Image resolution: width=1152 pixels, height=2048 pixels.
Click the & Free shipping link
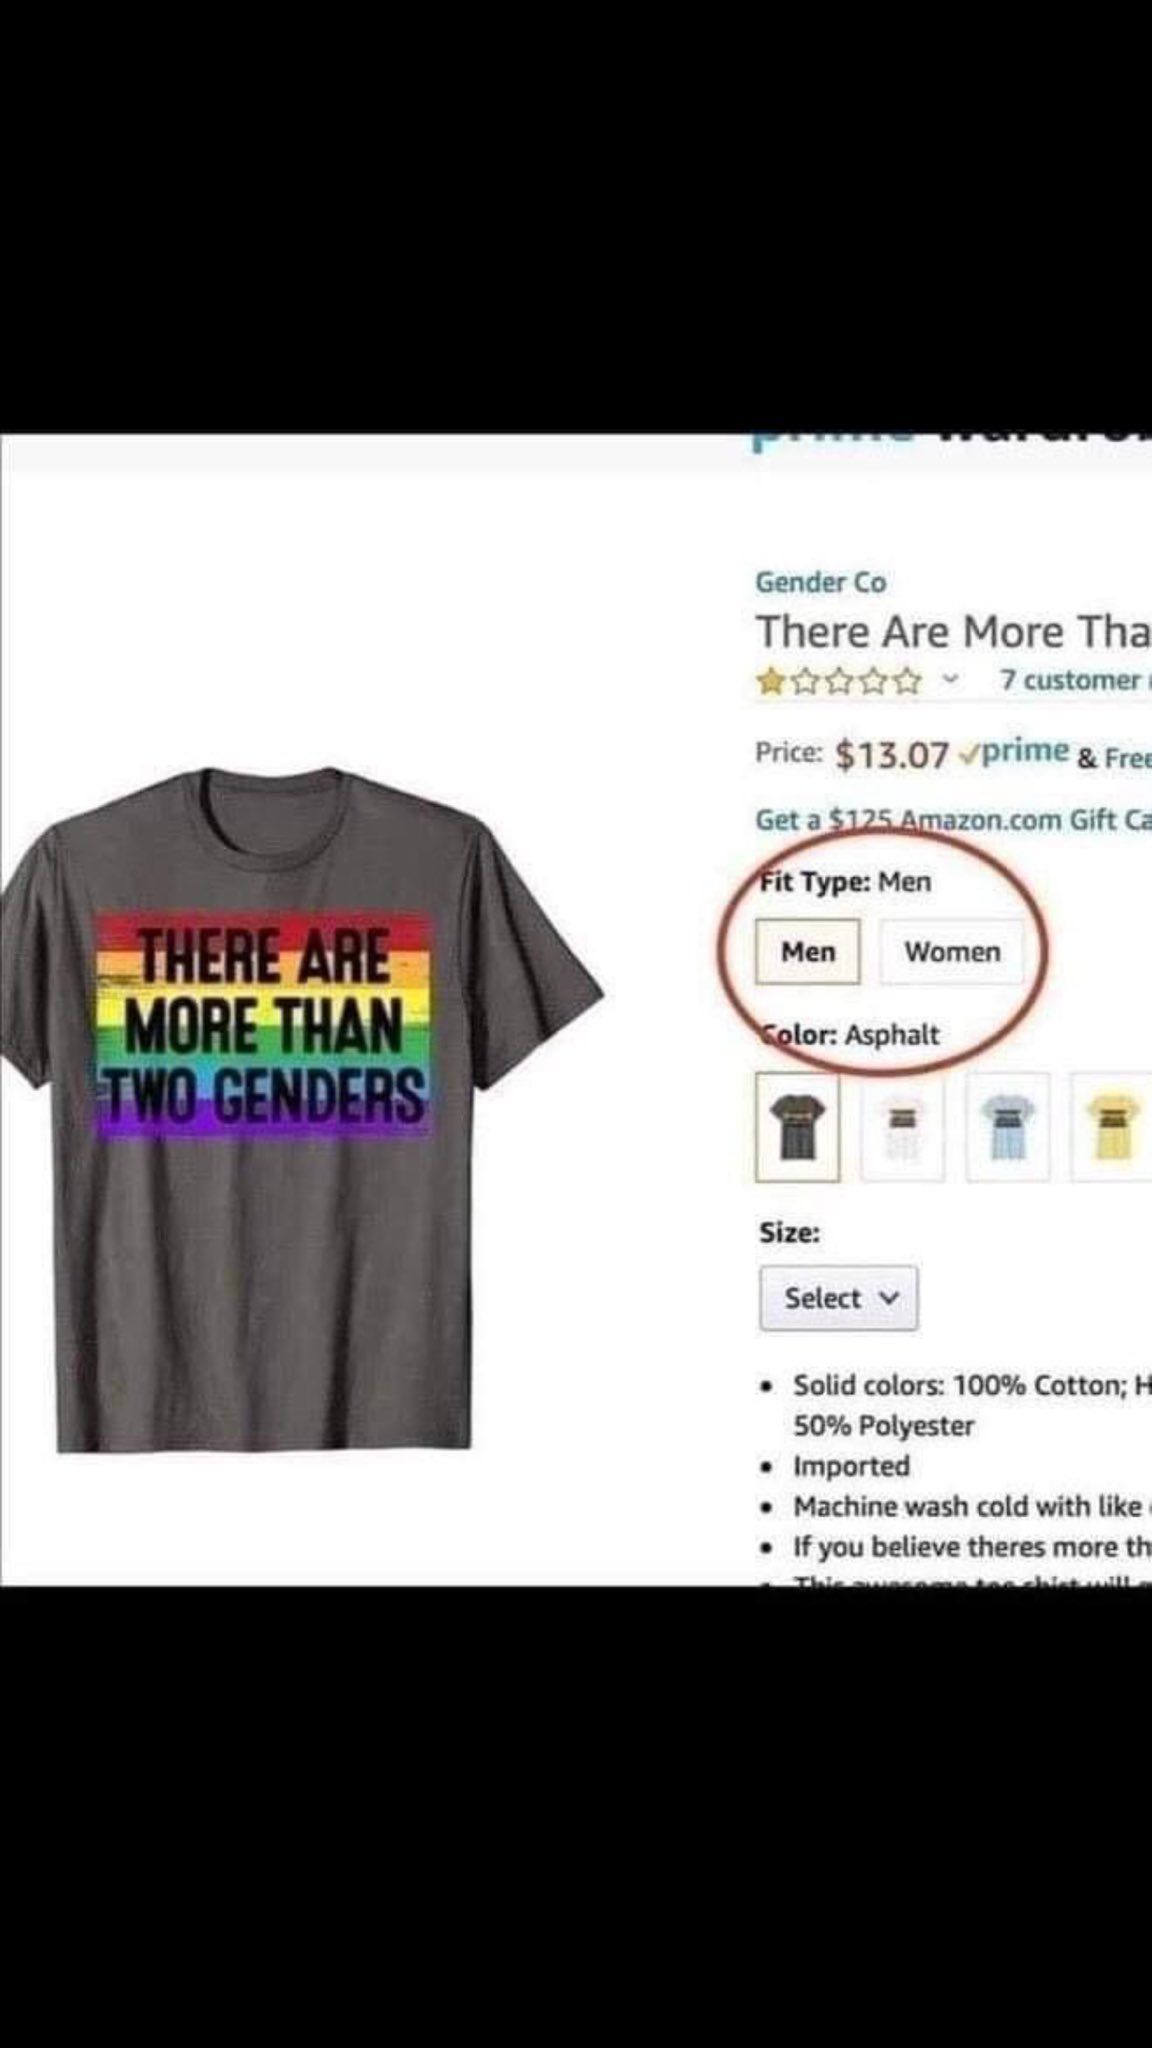[1113, 758]
